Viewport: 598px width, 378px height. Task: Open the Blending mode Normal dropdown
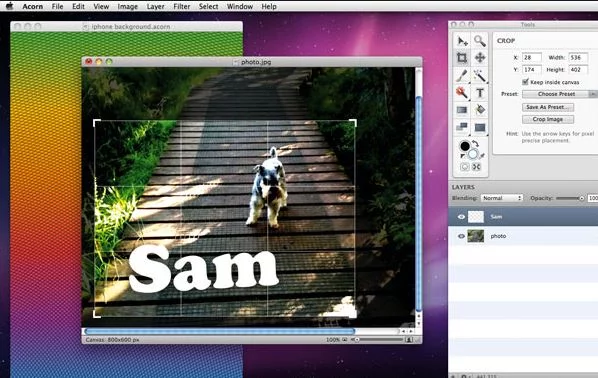pyautogui.click(x=501, y=198)
